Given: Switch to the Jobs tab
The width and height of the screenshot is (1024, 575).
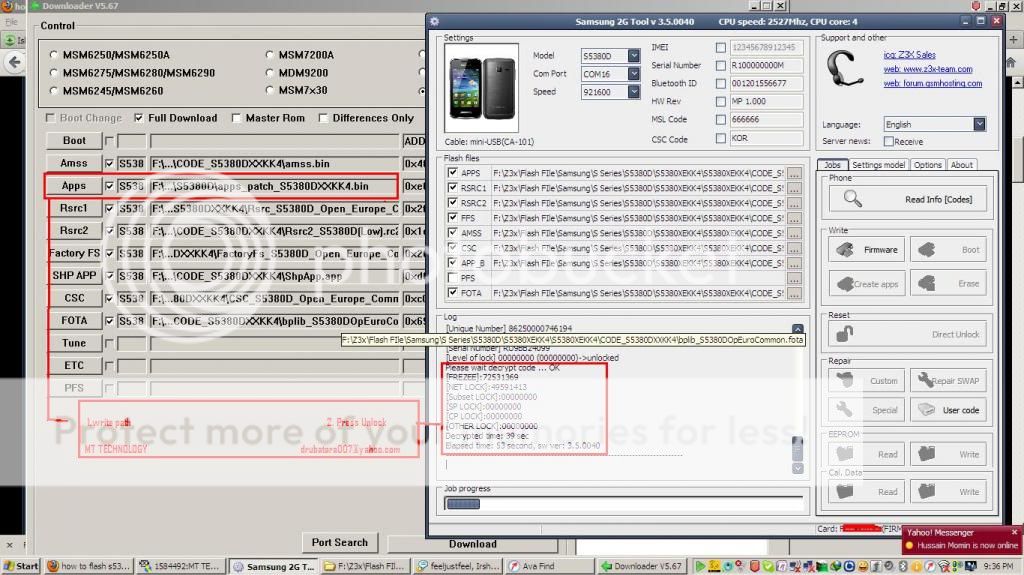Looking at the screenshot, I should coord(832,165).
